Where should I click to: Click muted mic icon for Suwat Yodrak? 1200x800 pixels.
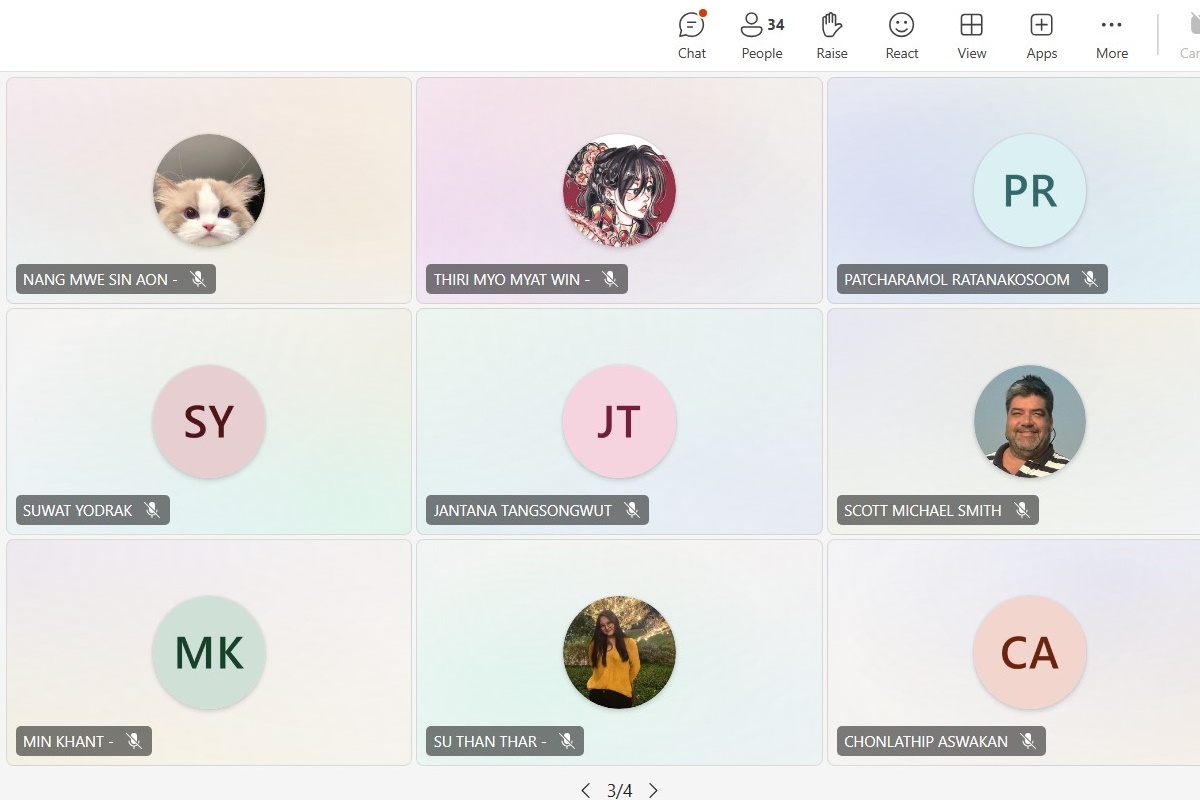[152, 510]
